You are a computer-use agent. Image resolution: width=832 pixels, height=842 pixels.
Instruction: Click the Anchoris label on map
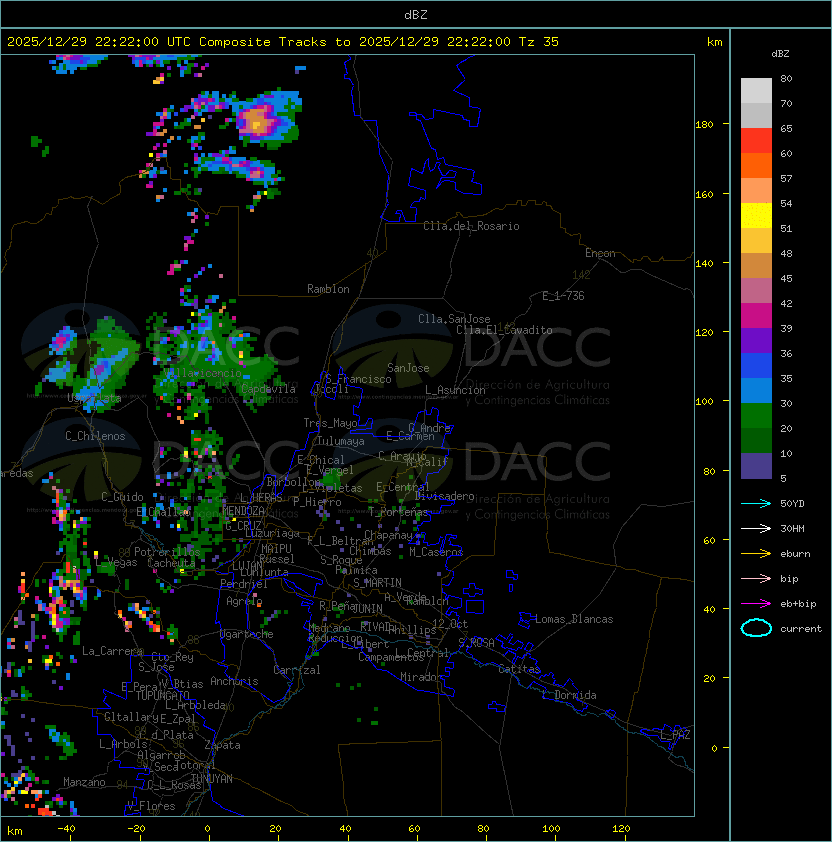tap(234, 681)
